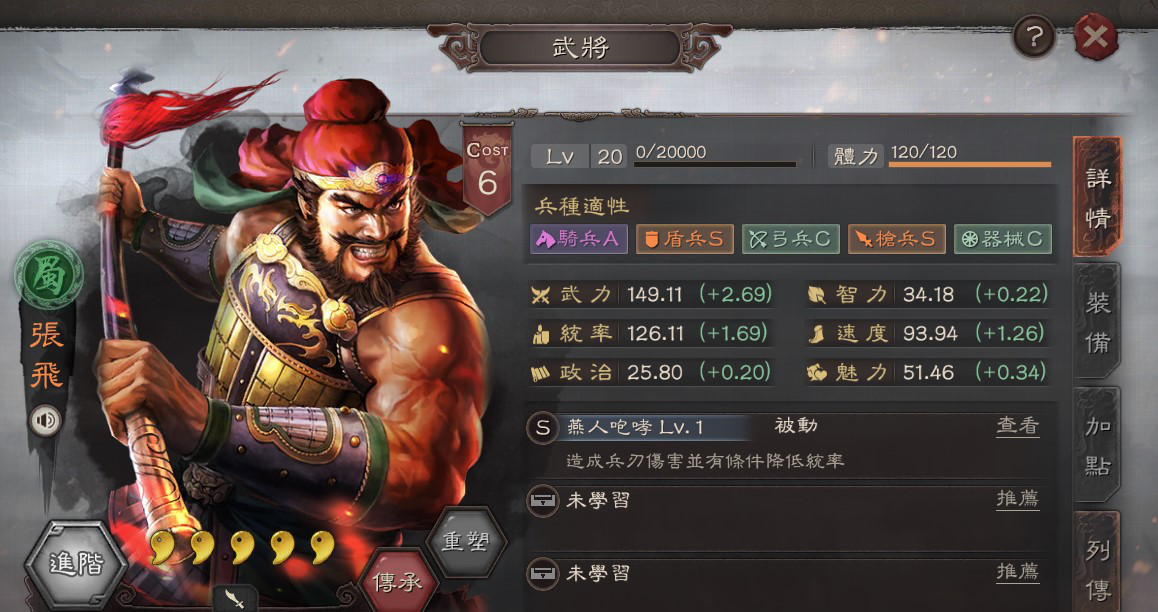Viewport: 1158px width, 612px height.
Task: Tap the small sword icon below portrait
Action: tap(236, 599)
